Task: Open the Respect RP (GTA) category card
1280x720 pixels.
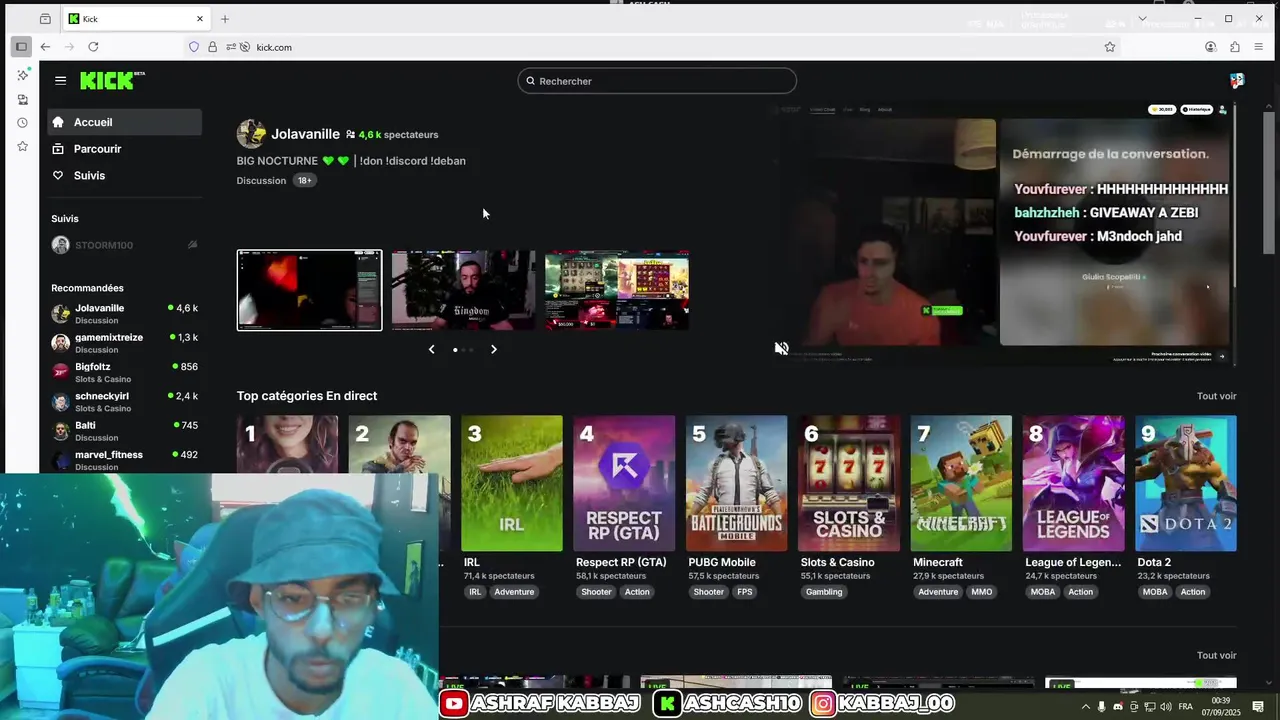Action: tap(624, 484)
